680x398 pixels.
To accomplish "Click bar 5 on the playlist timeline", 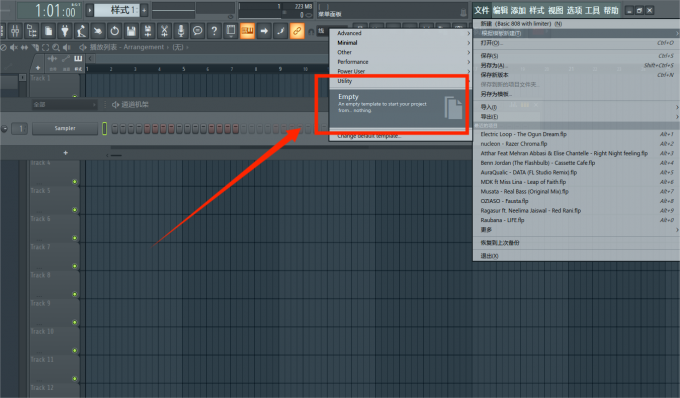I will click(x=183, y=69).
